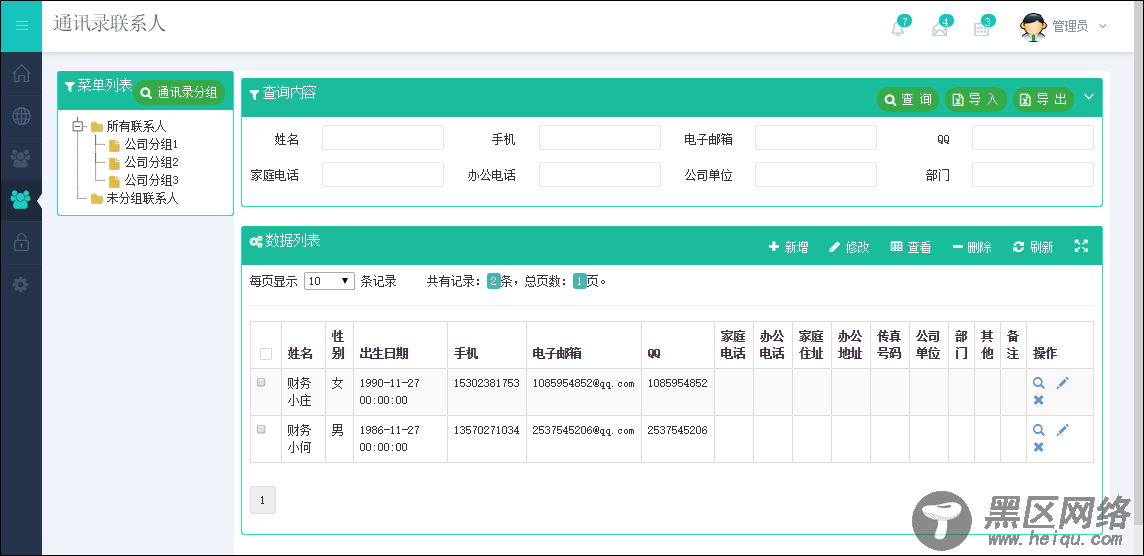The image size is (1144, 556).
Task: Edit 财务小何 row with pencil icon
Action: (x=1062, y=430)
